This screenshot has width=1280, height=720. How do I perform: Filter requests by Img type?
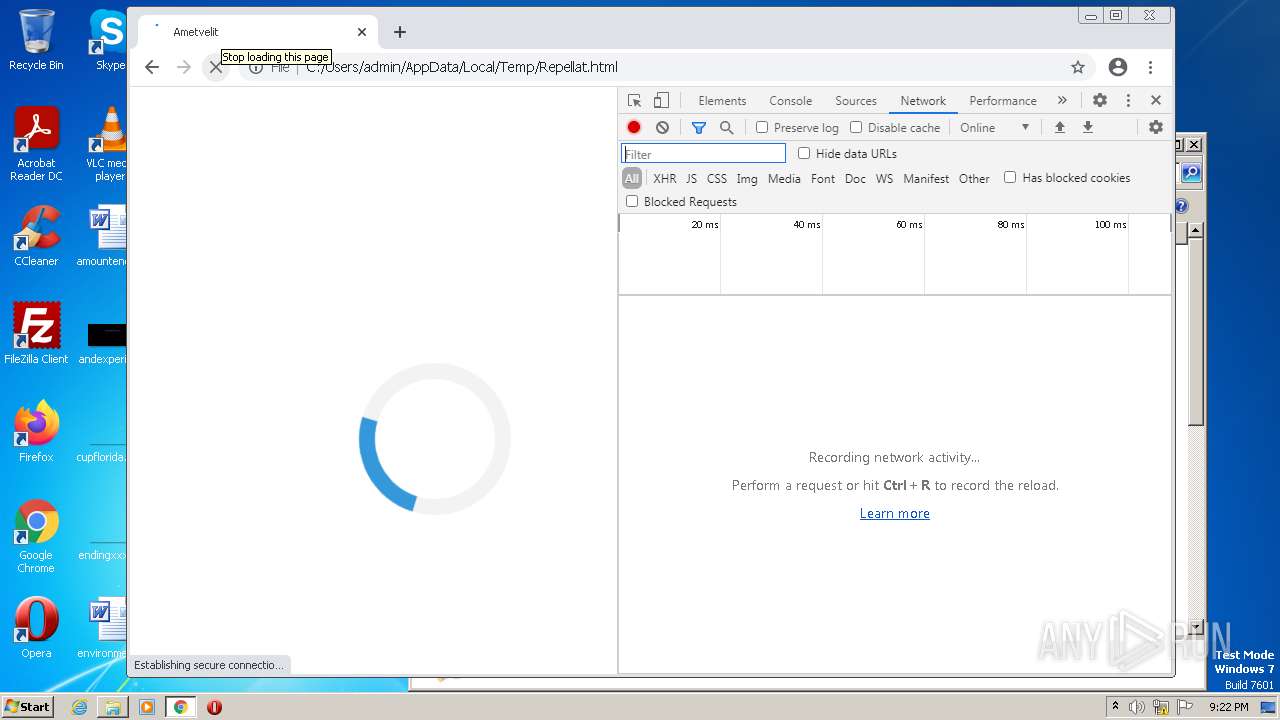747,178
